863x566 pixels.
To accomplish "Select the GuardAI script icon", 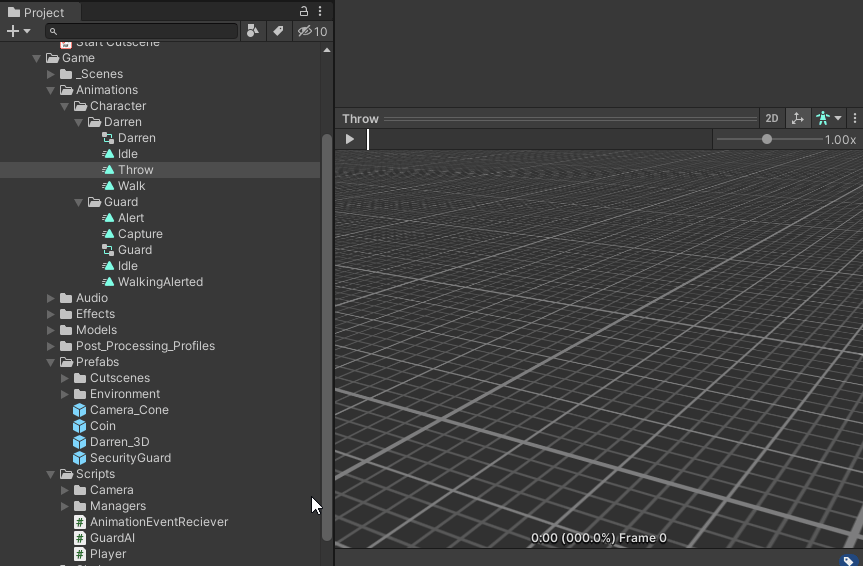I will [80, 538].
